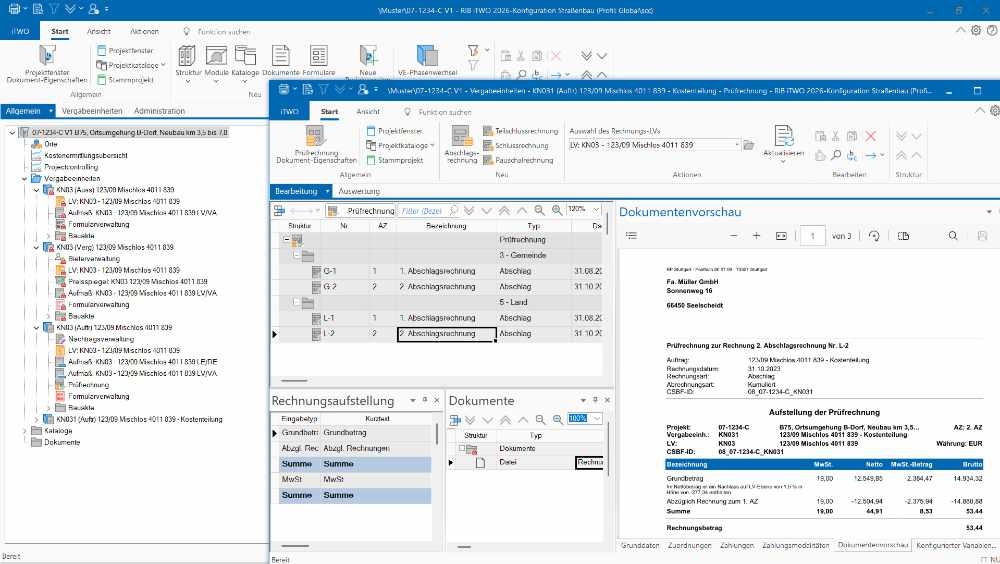Open Projektkataloge dropdown in front ribbon

(x=400, y=145)
